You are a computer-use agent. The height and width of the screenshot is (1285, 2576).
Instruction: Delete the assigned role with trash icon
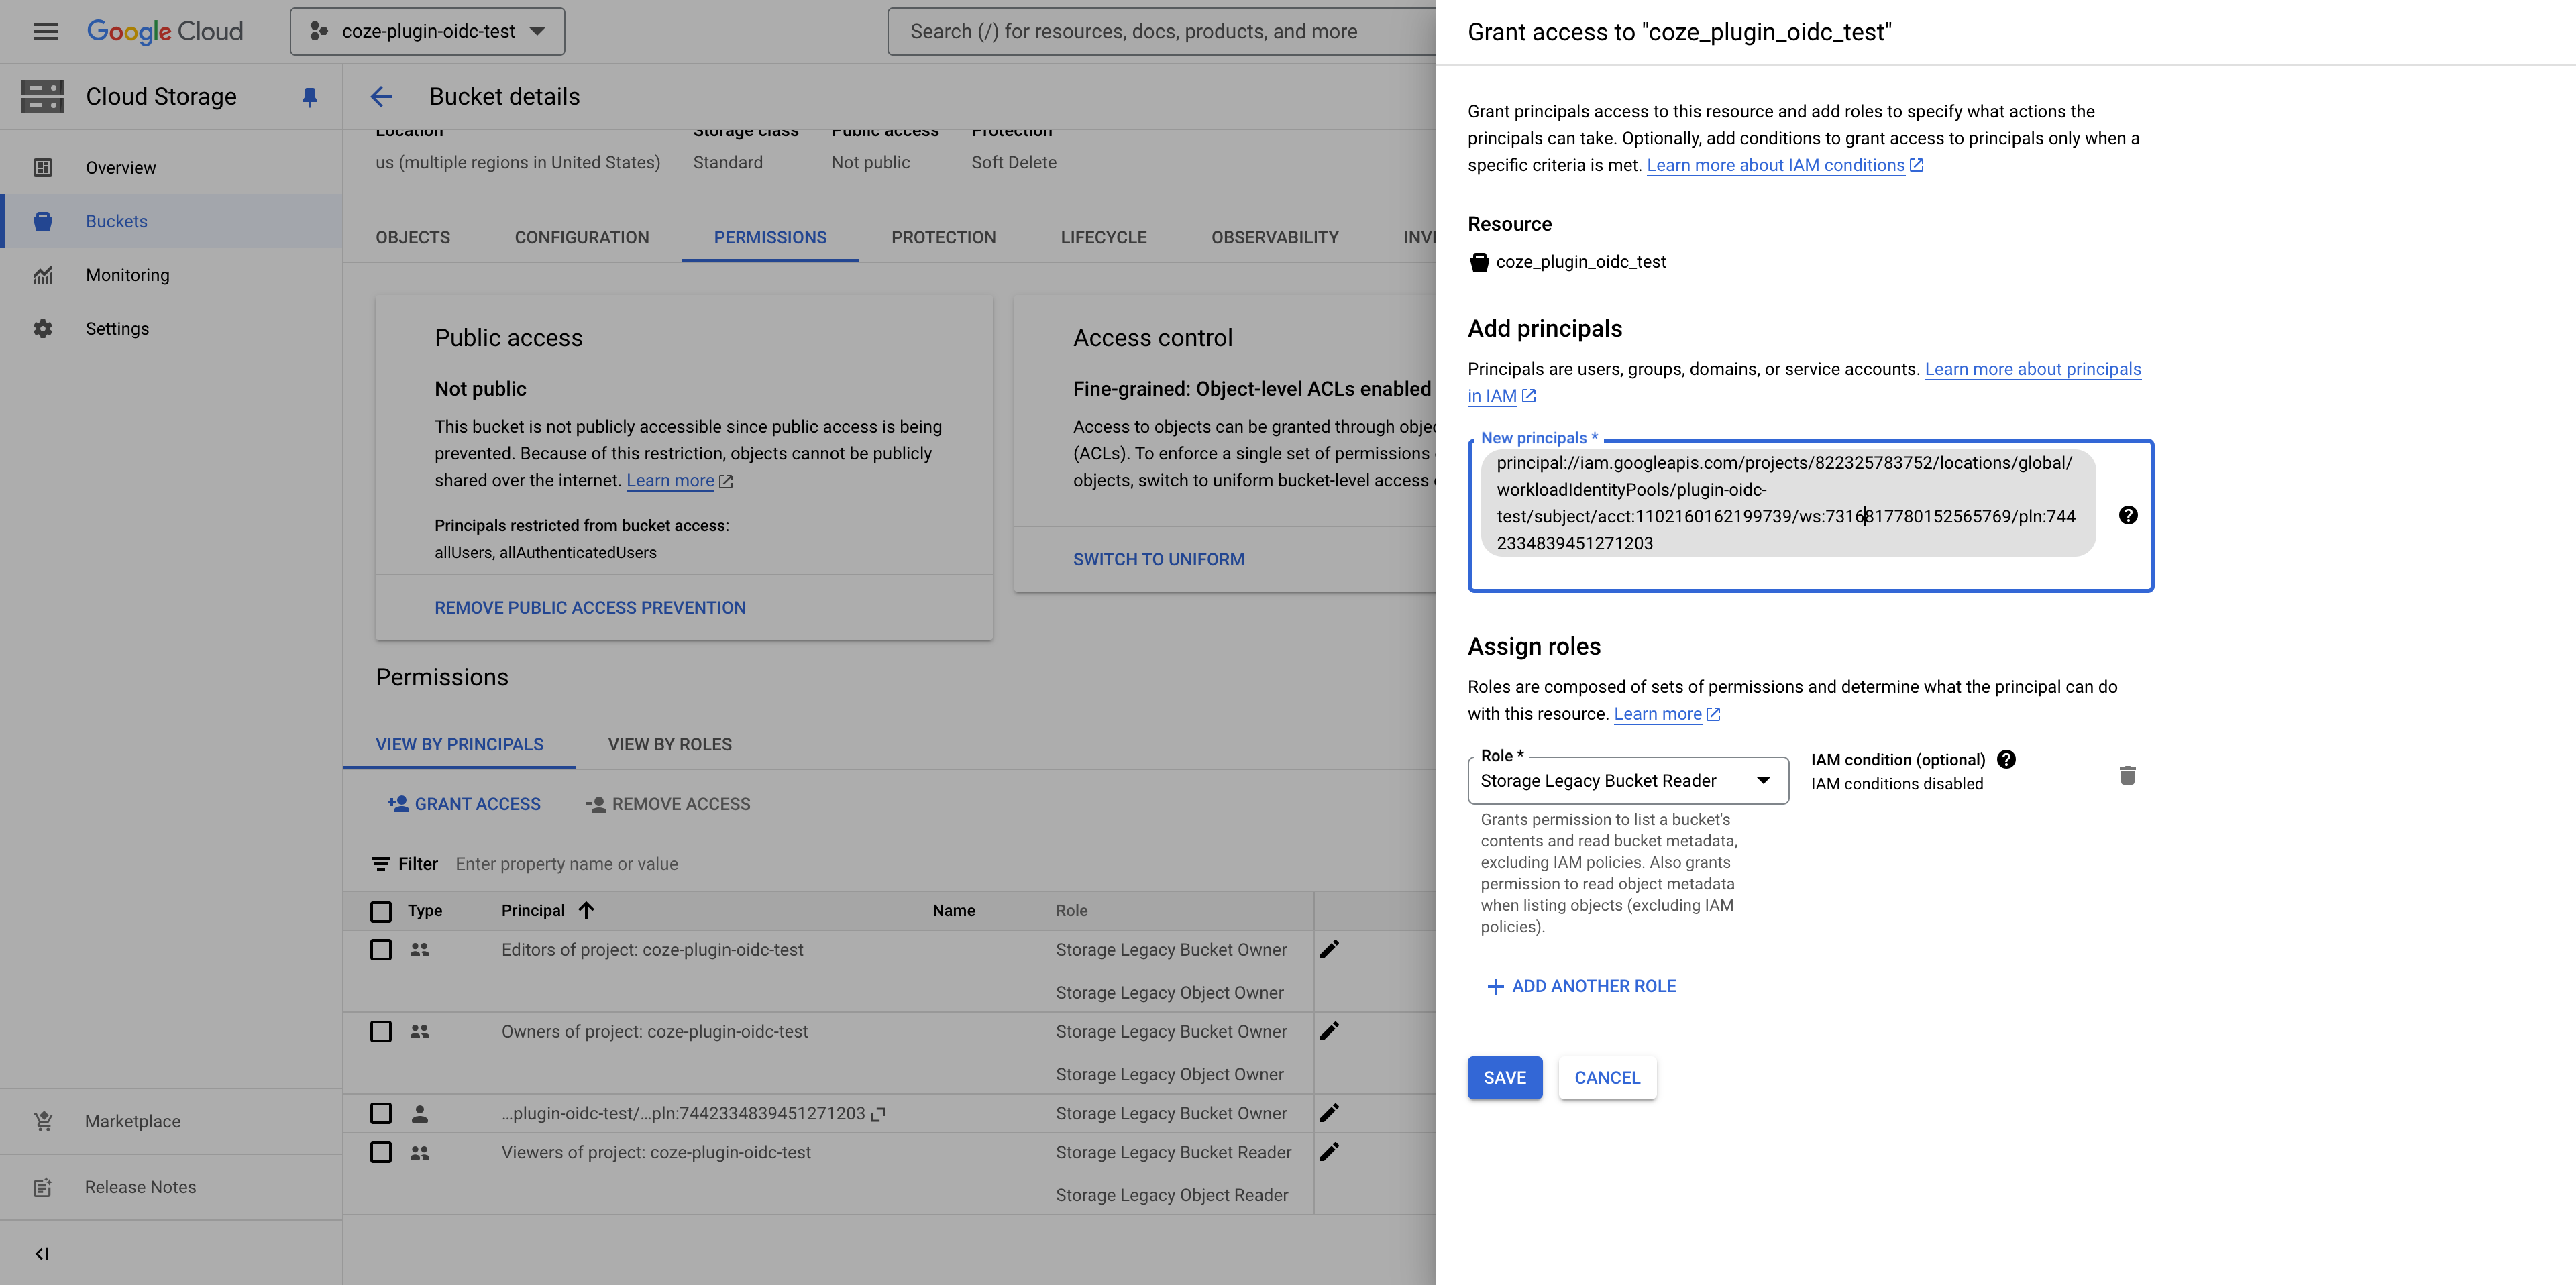point(2127,775)
